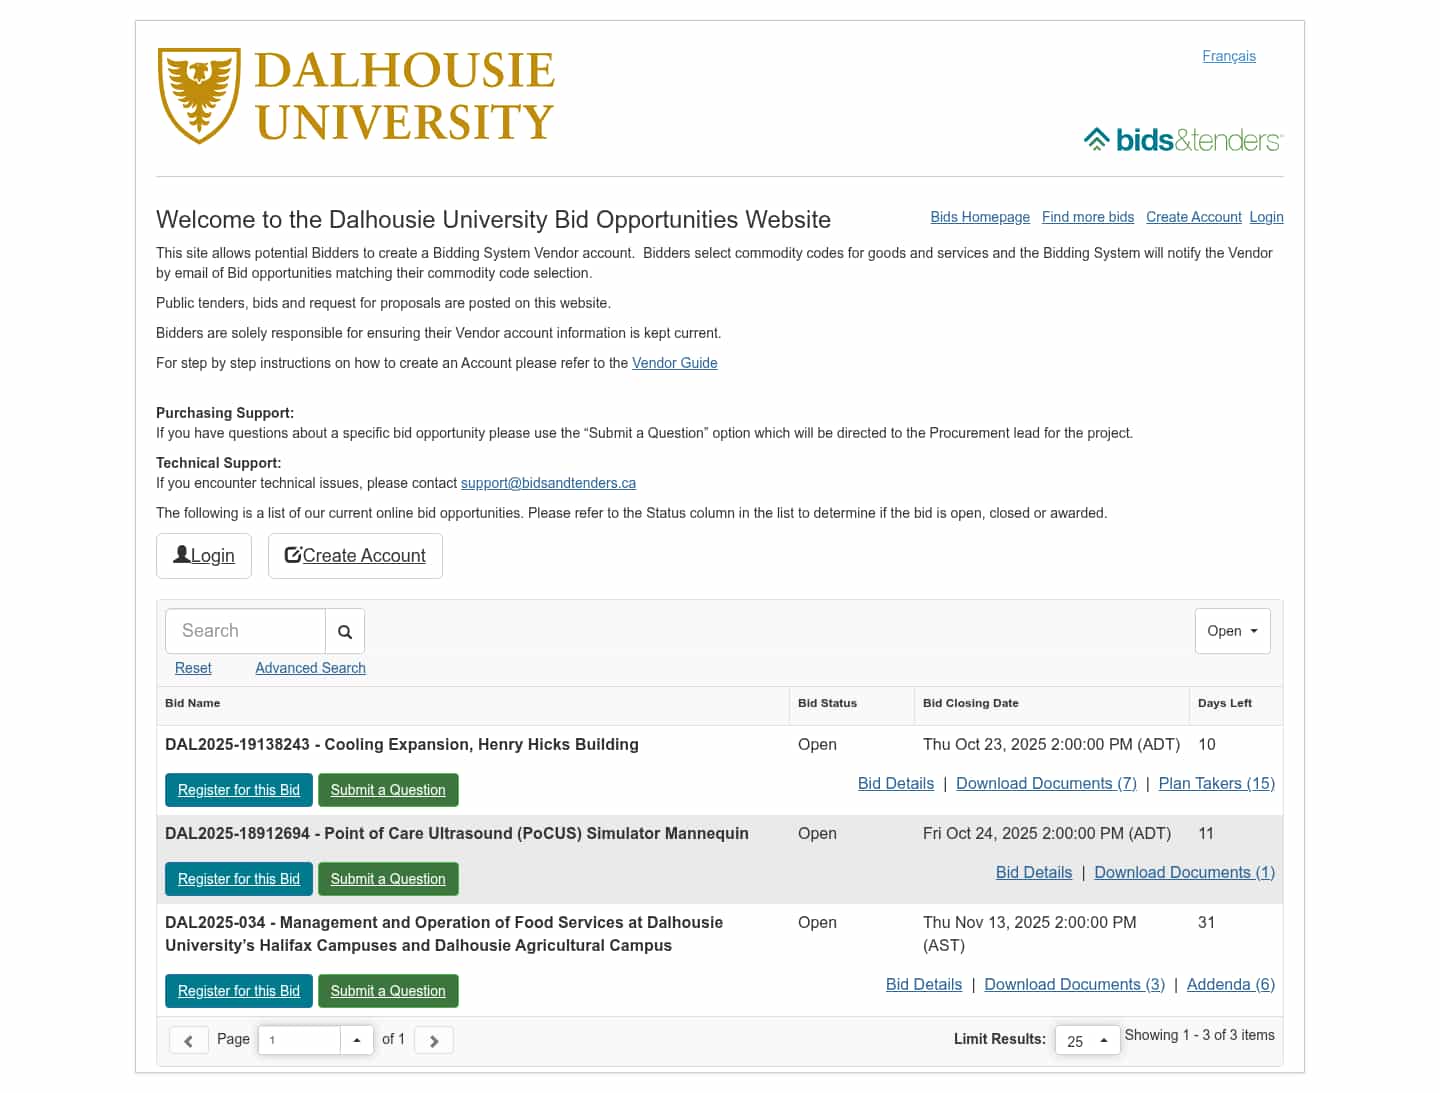This screenshot has width=1440, height=1093.
Task: Click the bids&tenders logo
Action: [1182, 140]
